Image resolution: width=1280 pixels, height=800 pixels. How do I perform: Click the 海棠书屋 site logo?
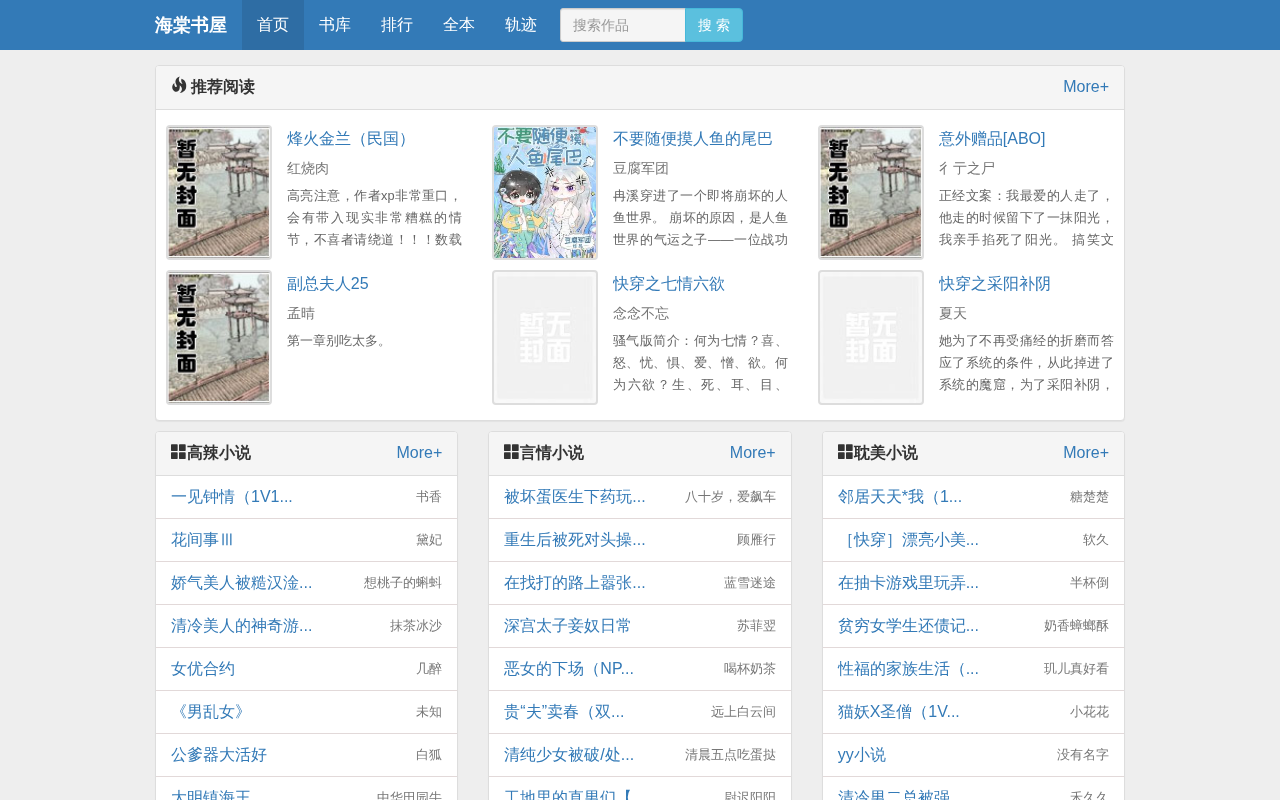click(x=190, y=25)
